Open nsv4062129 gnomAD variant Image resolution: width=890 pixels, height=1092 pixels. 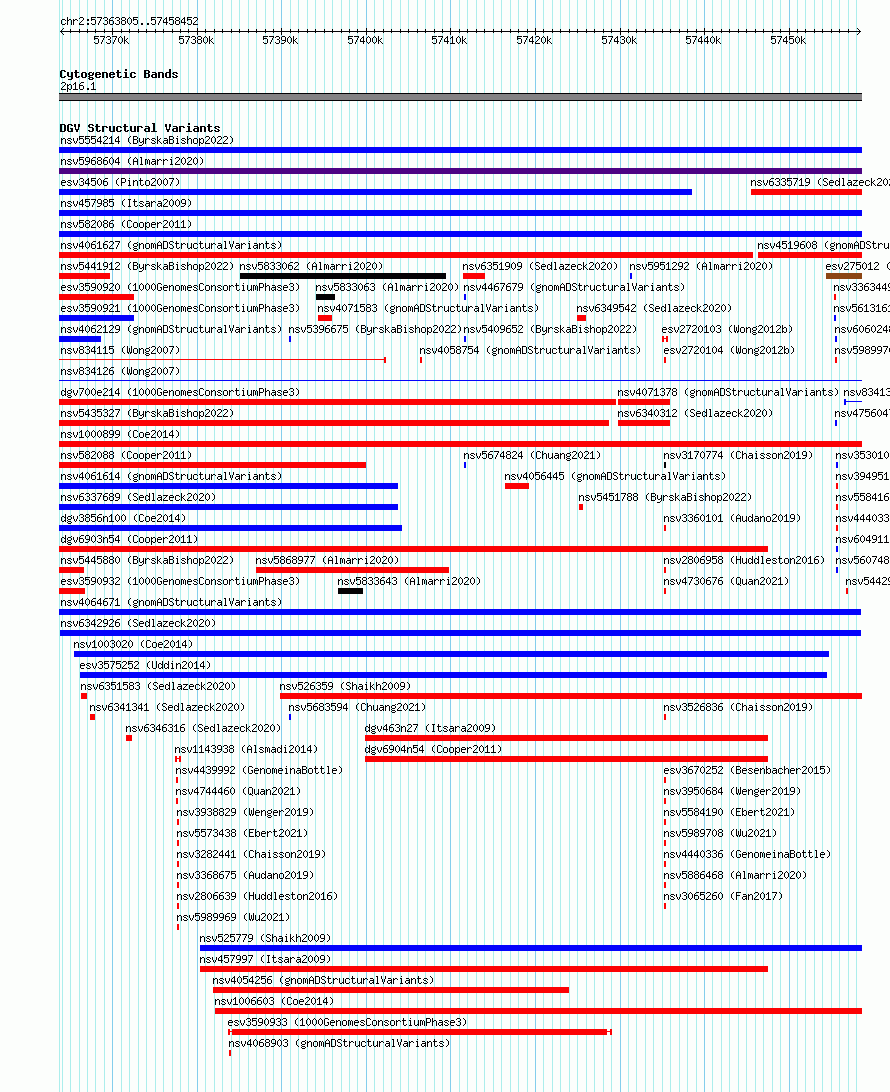(x=171, y=329)
